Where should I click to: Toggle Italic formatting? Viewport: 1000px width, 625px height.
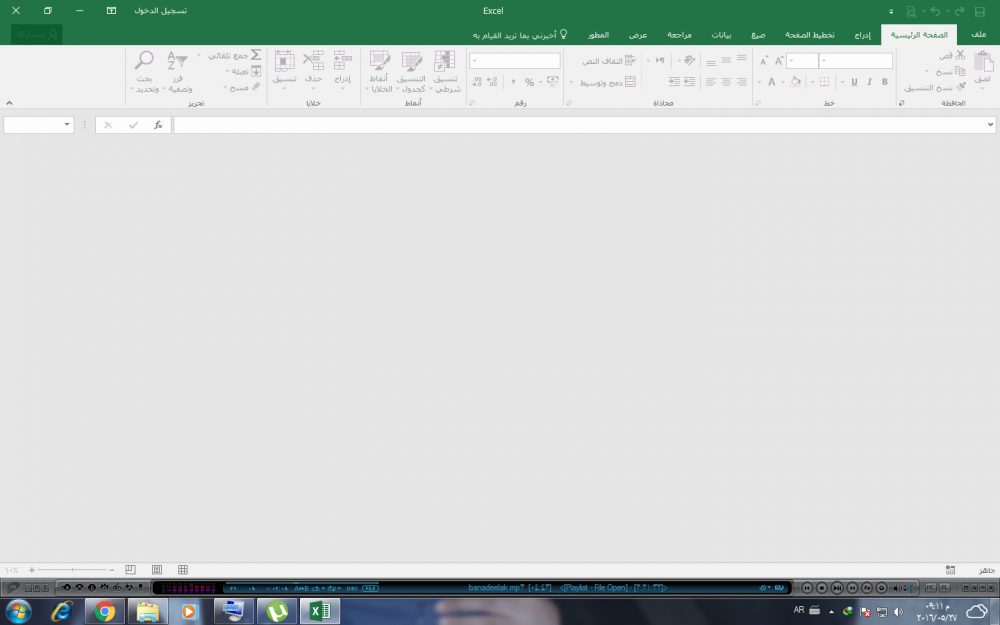point(869,82)
